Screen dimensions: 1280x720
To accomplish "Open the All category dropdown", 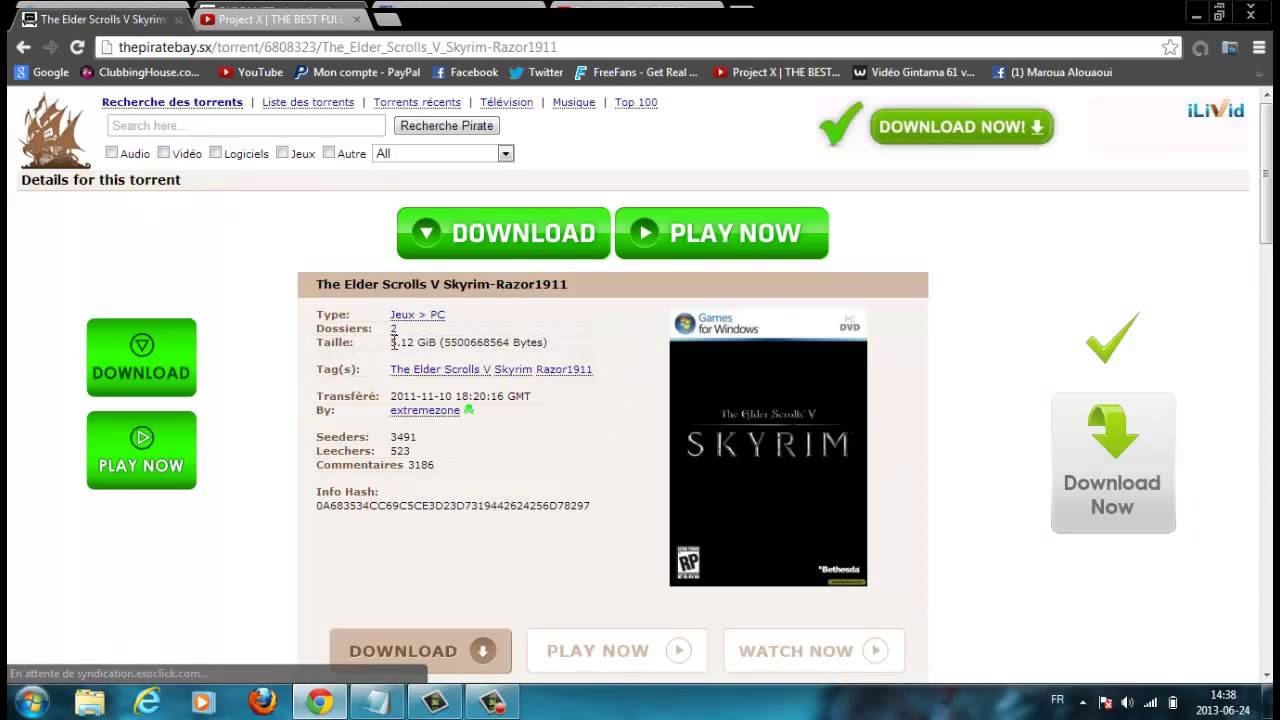I will point(442,153).
